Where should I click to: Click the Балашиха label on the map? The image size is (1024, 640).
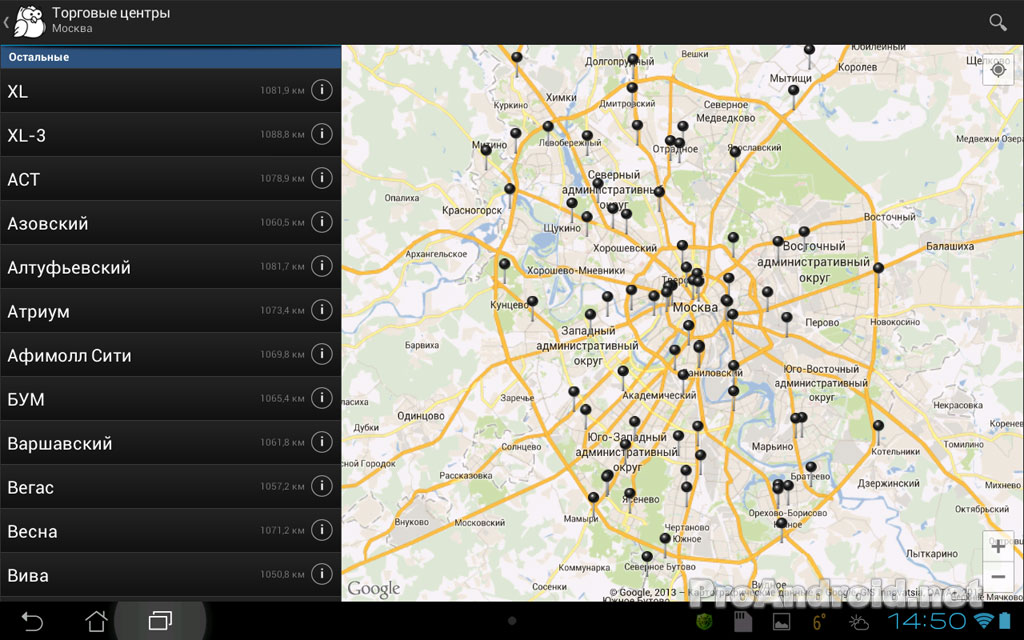click(x=950, y=246)
